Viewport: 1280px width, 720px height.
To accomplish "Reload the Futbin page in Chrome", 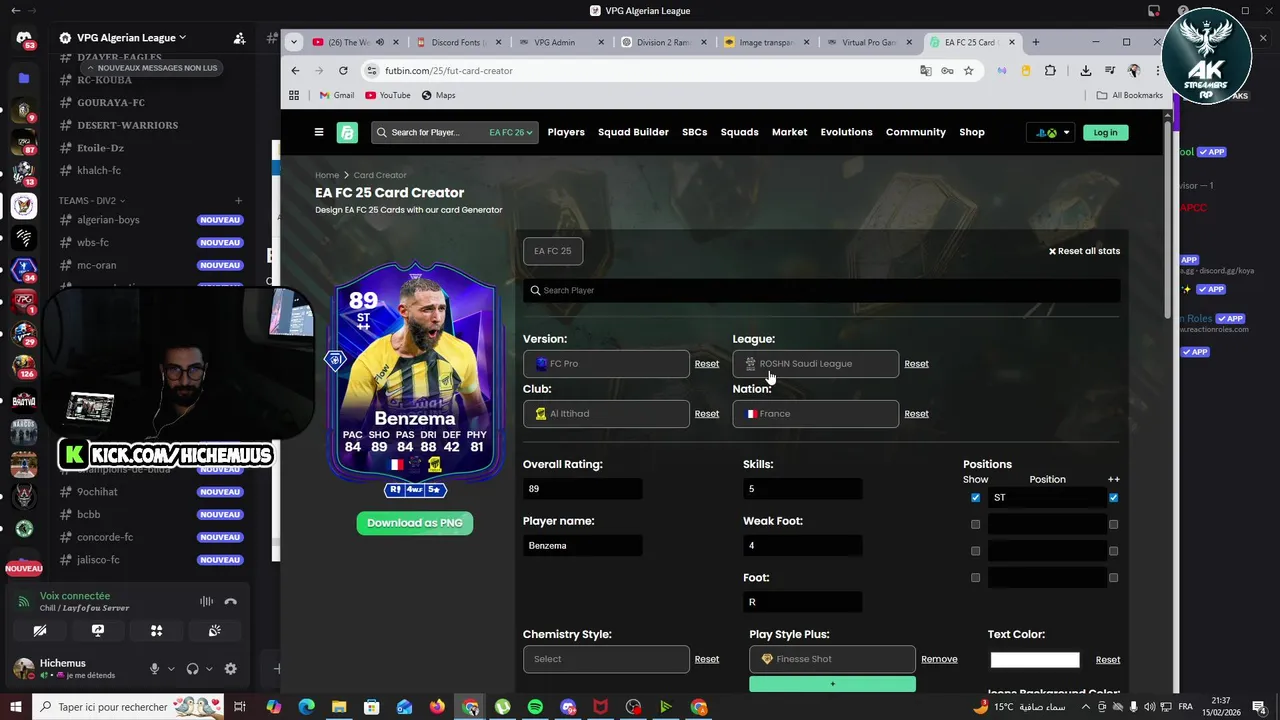I will coord(343,71).
